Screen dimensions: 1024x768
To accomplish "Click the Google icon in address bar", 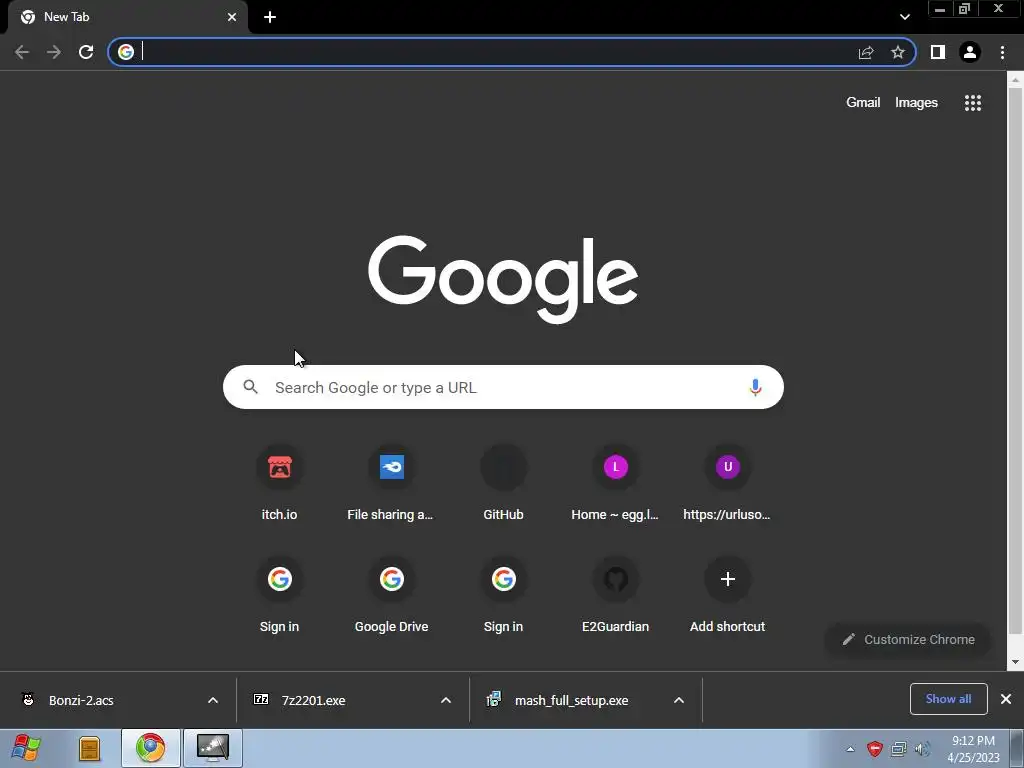I will pyautogui.click(x=126, y=52).
